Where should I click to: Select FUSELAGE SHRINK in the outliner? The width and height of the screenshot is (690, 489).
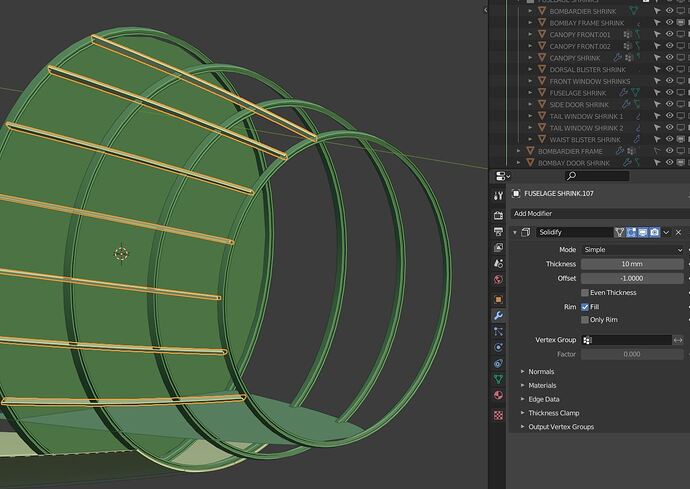[x=578, y=93]
